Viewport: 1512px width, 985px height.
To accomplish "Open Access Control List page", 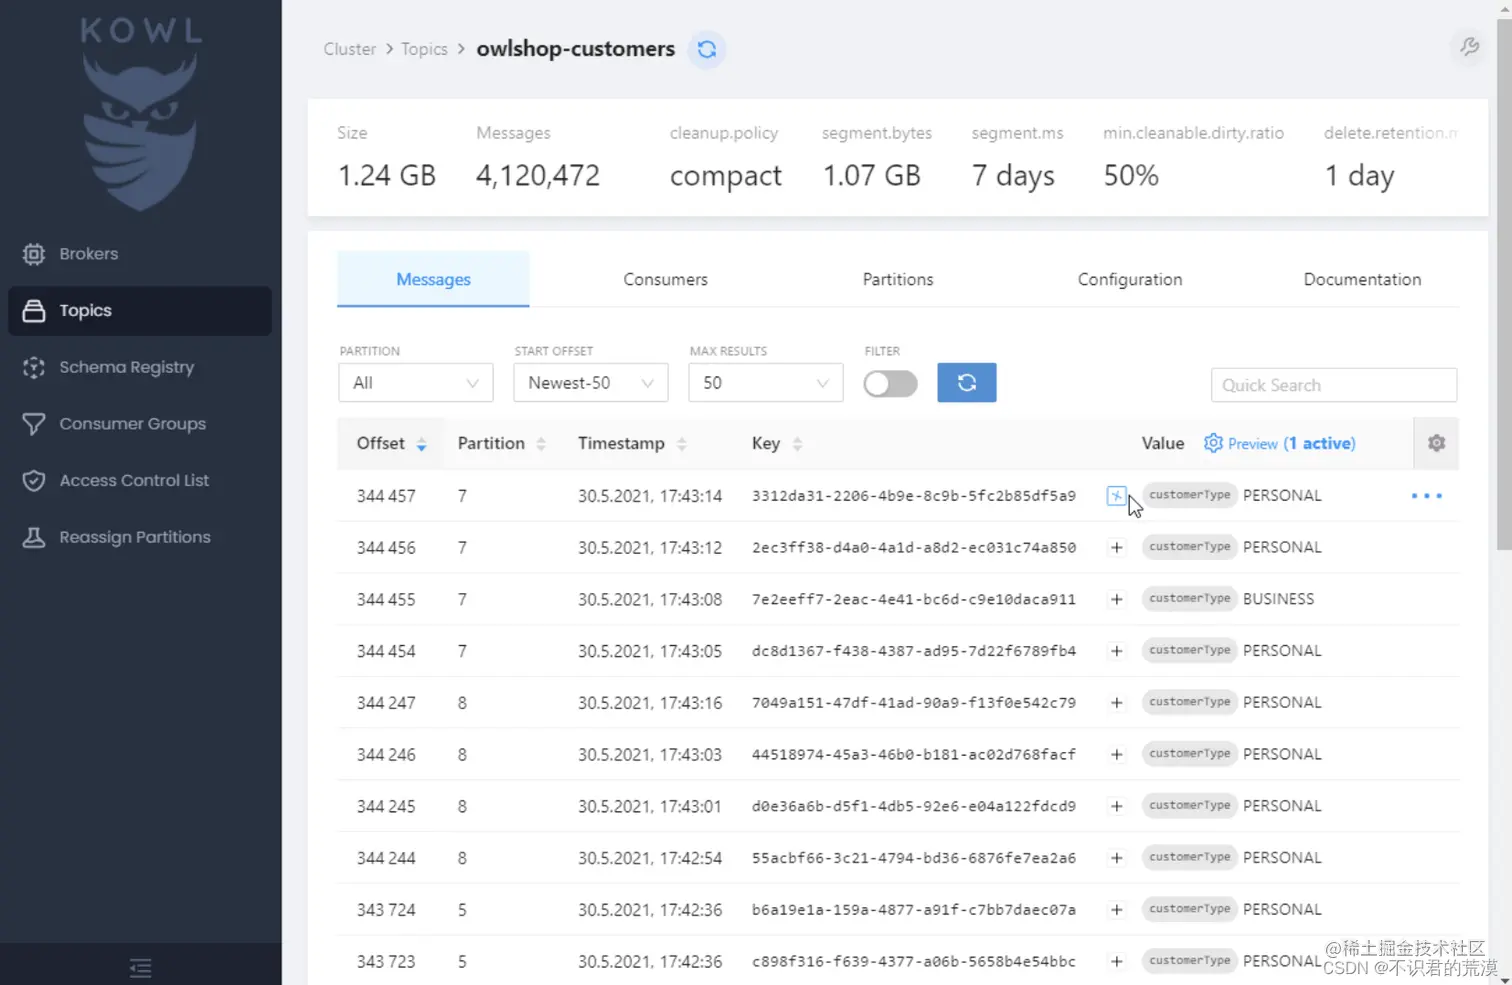I will pos(115,481).
